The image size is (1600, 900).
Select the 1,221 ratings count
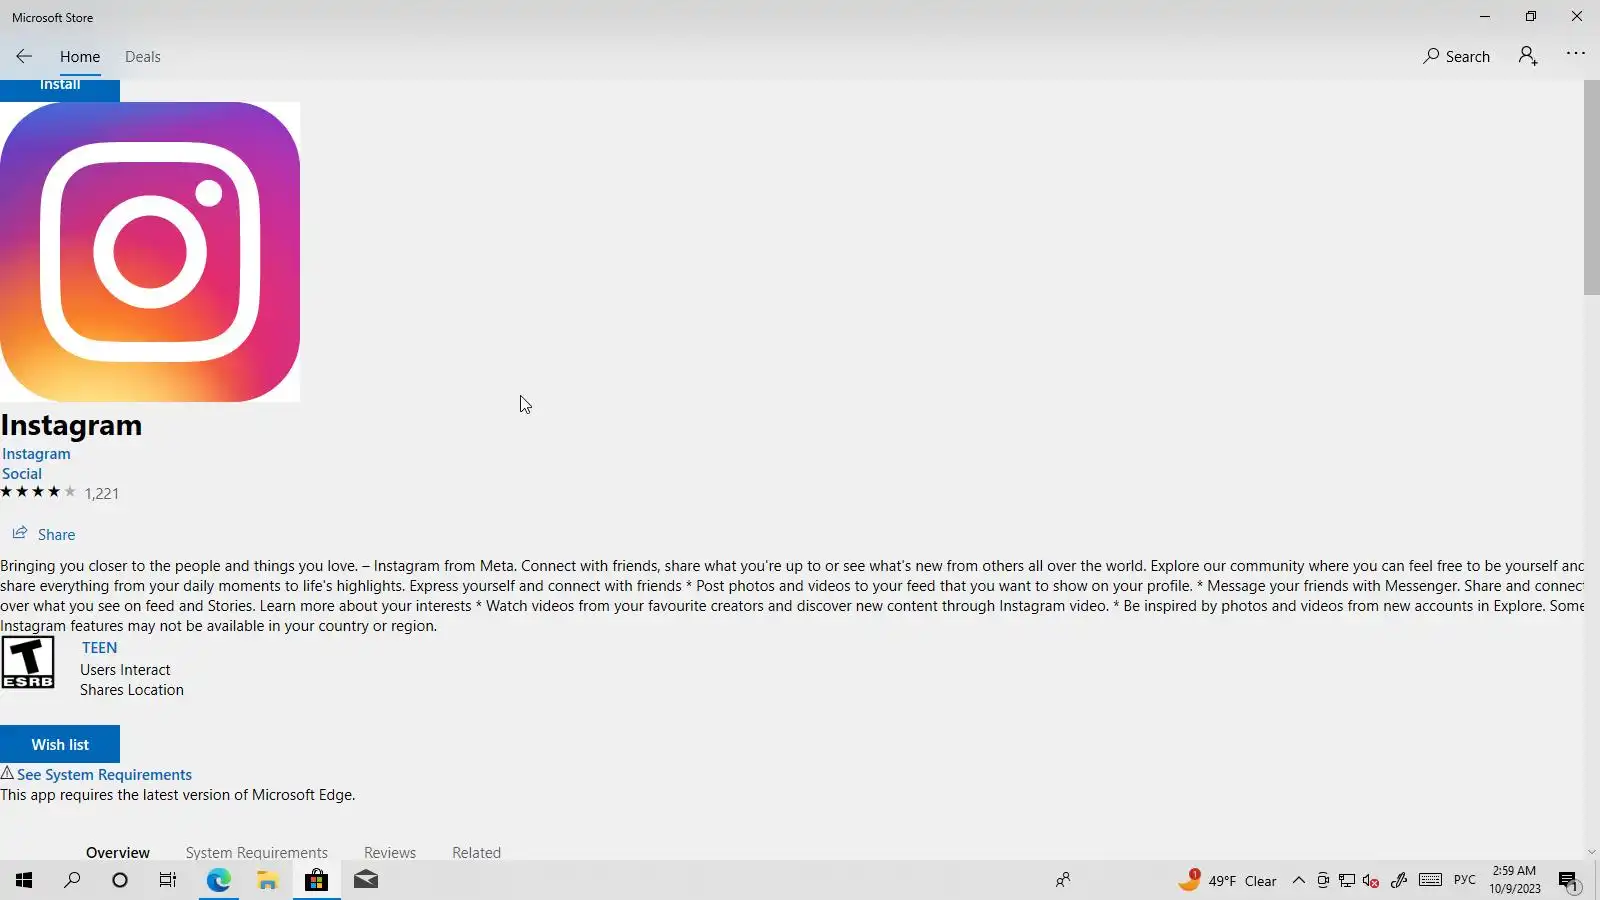102,494
